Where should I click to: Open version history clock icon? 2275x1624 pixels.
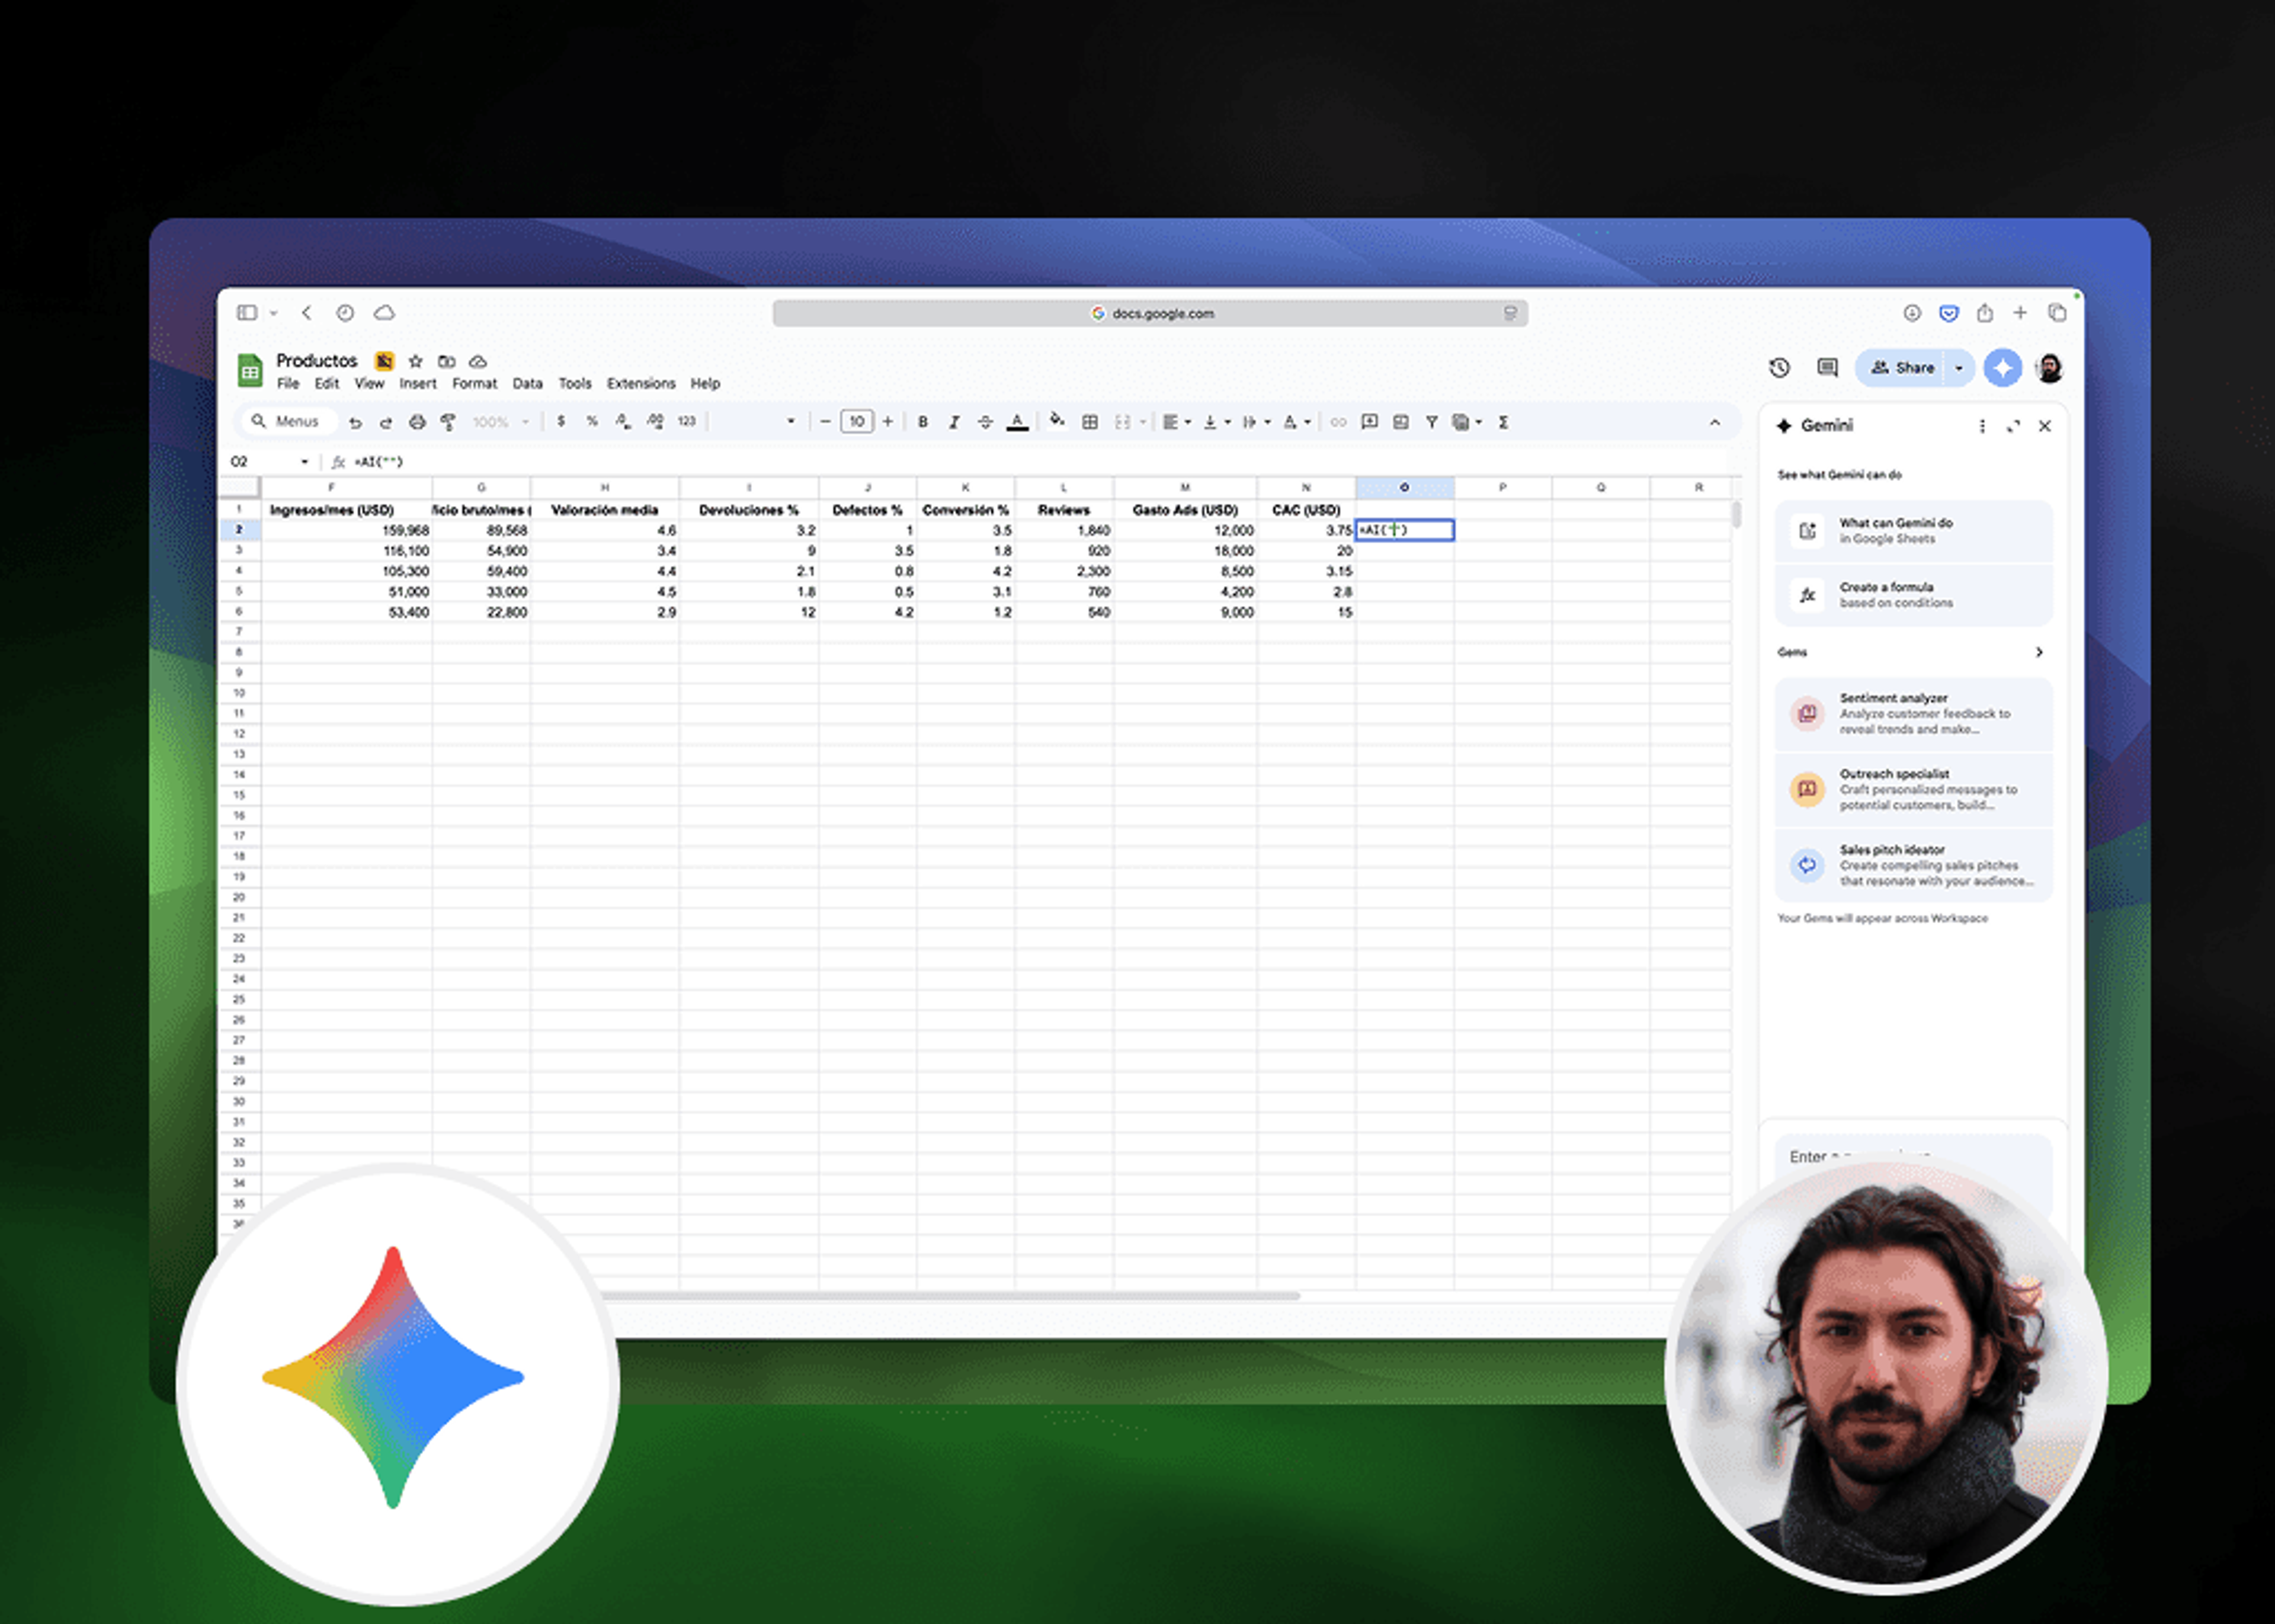click(1779, 368)
